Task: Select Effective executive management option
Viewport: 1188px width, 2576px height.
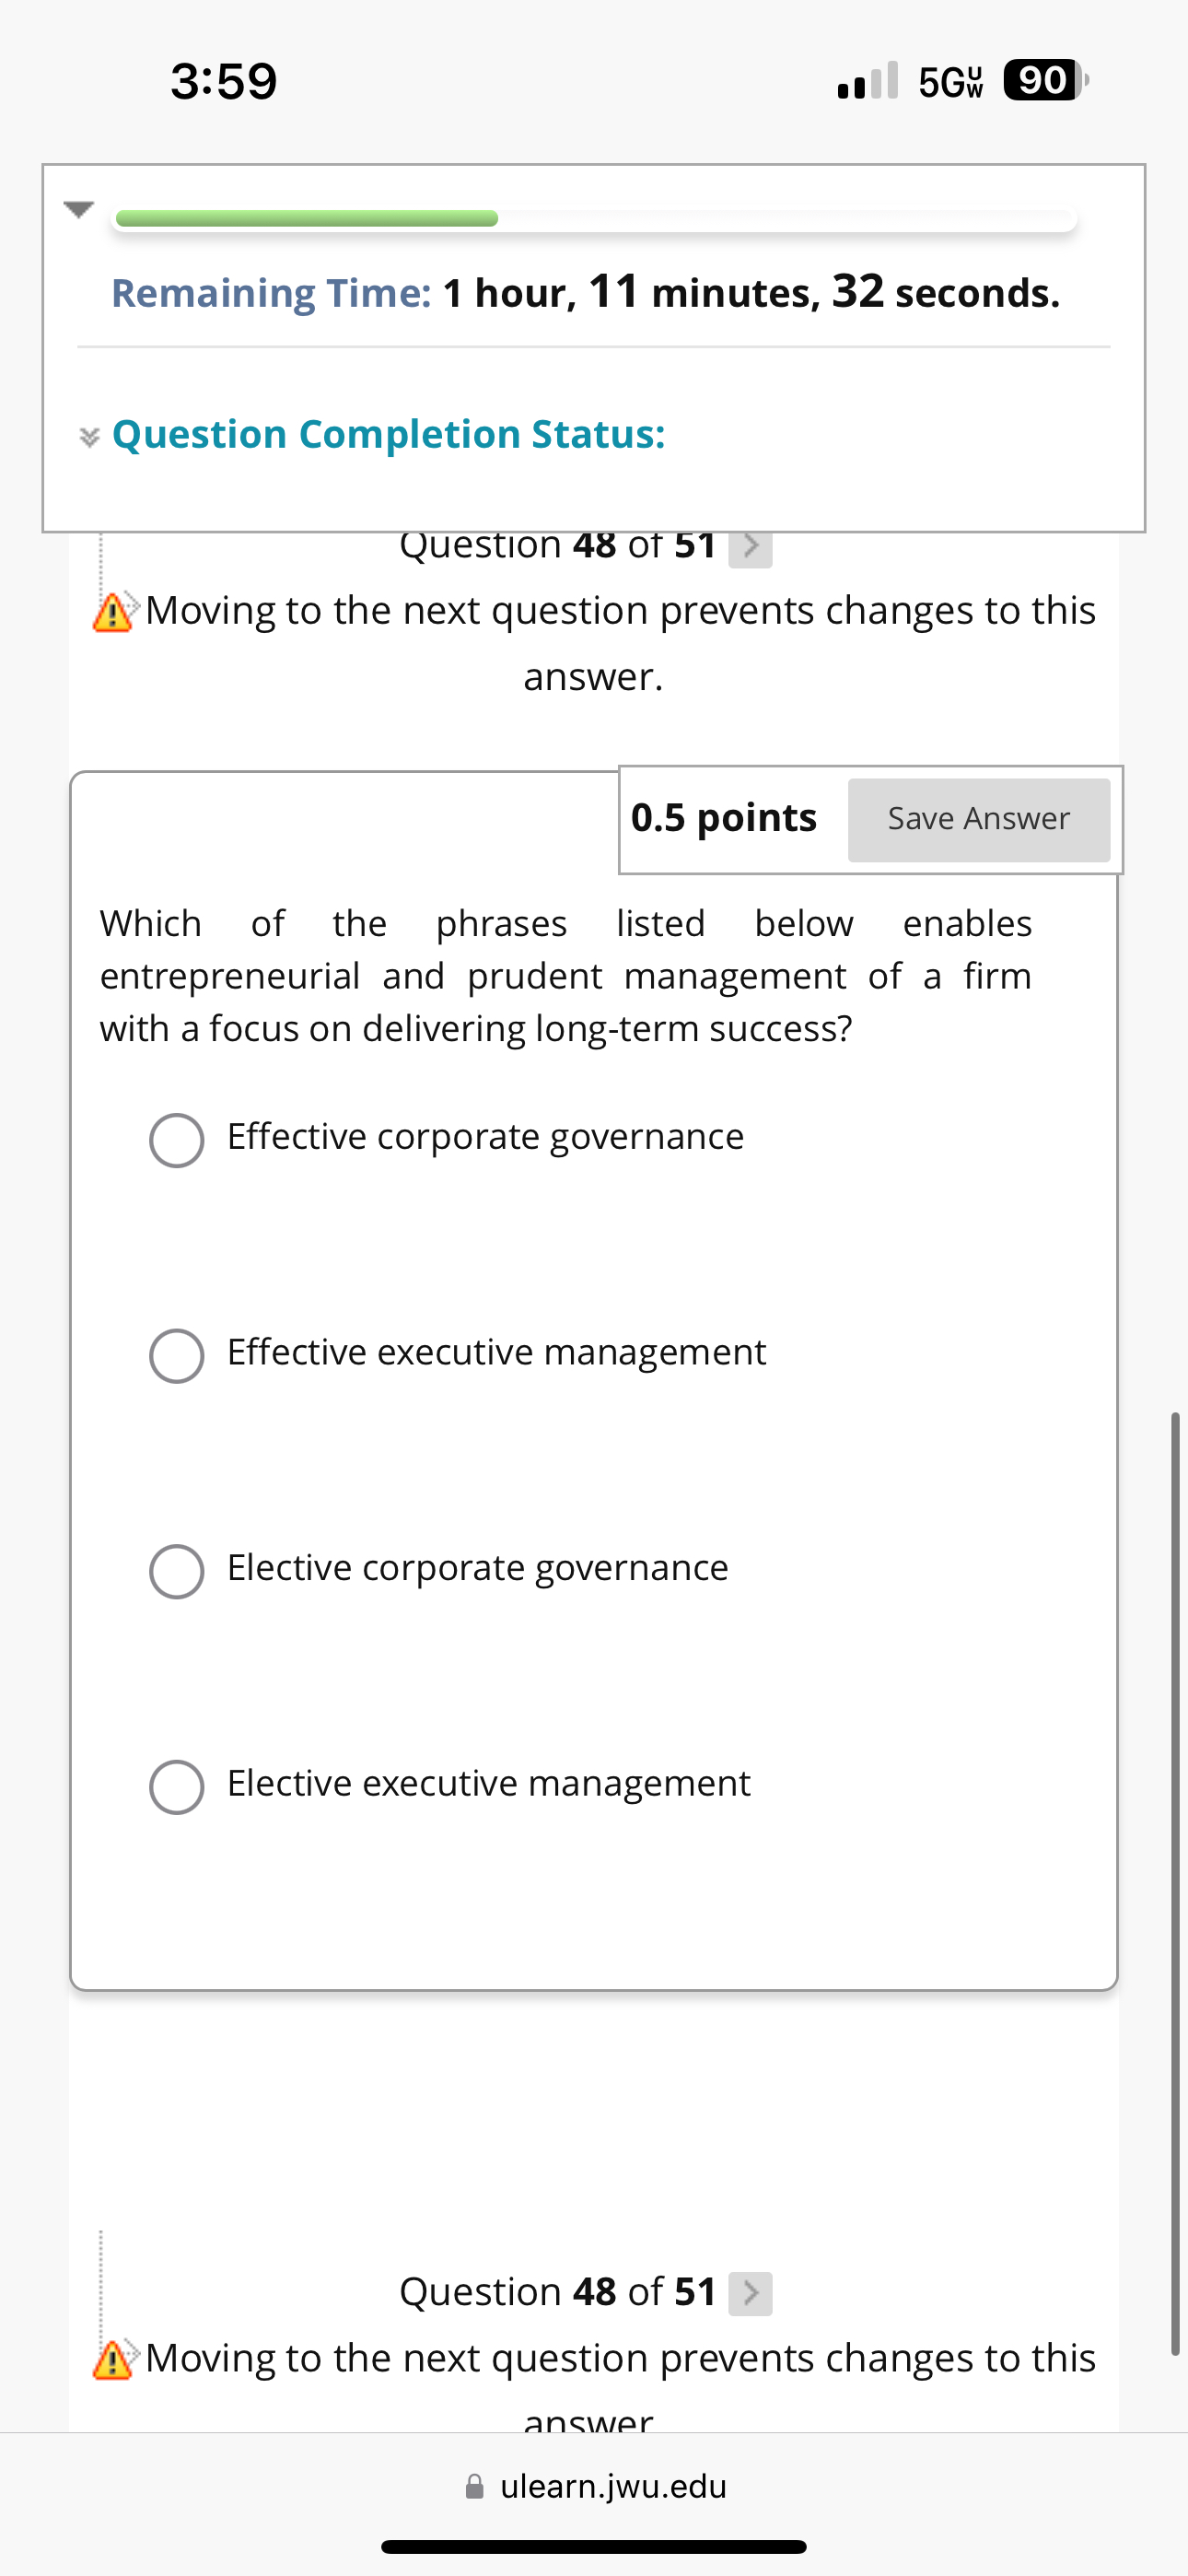Action: [x=177, y=1356]
